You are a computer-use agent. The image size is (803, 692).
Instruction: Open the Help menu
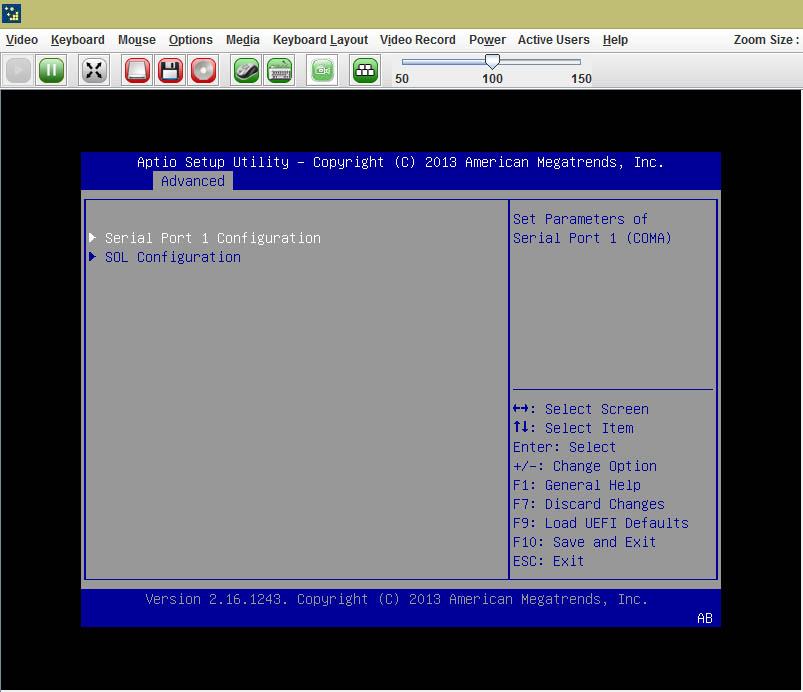click(615, 40)
